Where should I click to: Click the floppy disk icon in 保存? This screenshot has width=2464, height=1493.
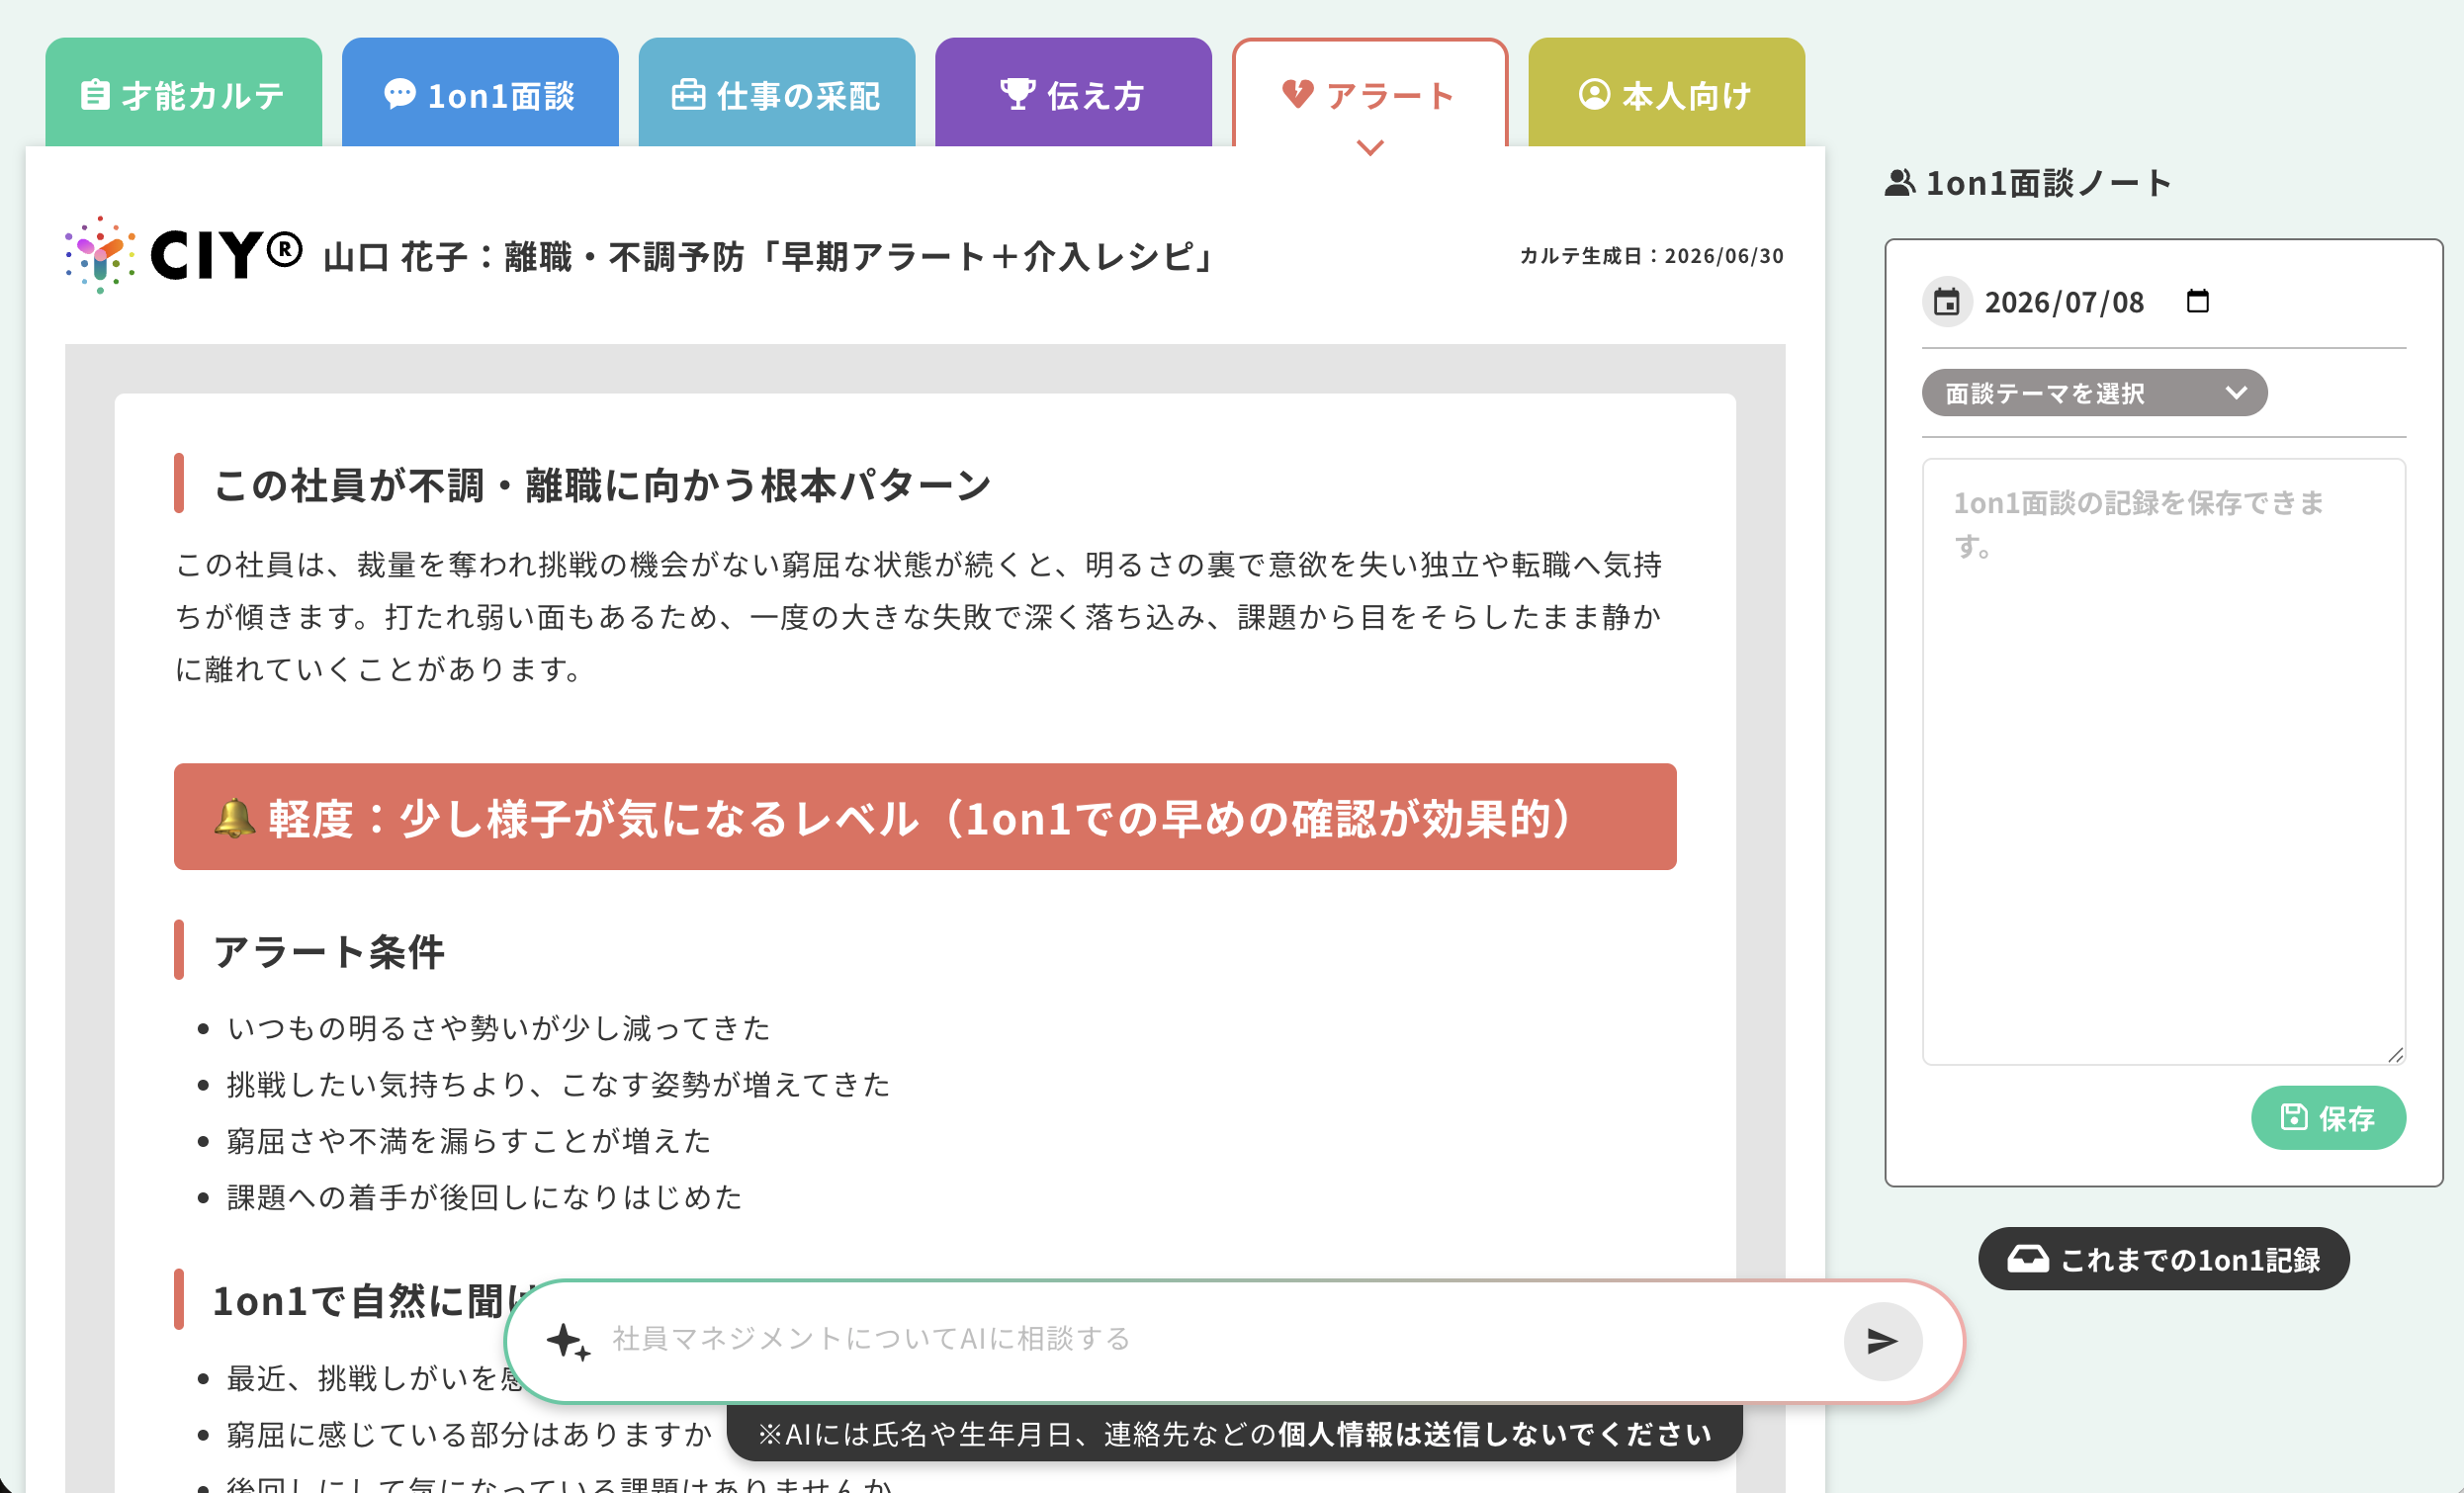click(2293, 1117)
